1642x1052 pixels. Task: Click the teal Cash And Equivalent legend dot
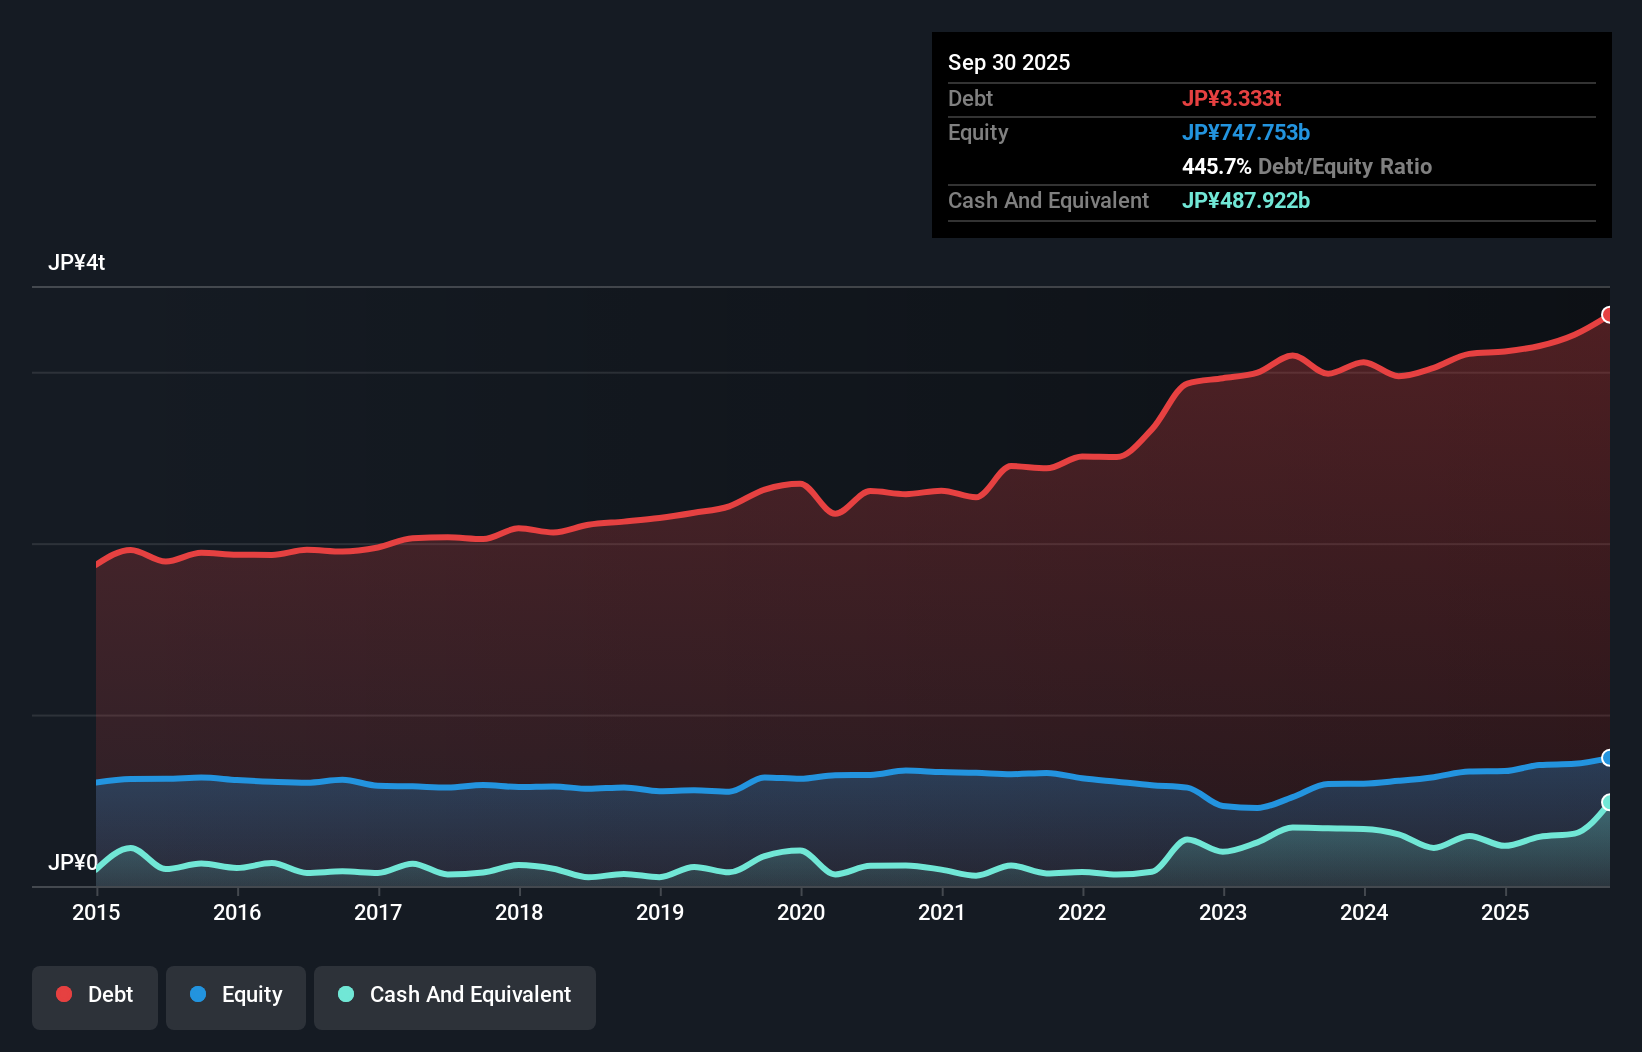point(345,994)
